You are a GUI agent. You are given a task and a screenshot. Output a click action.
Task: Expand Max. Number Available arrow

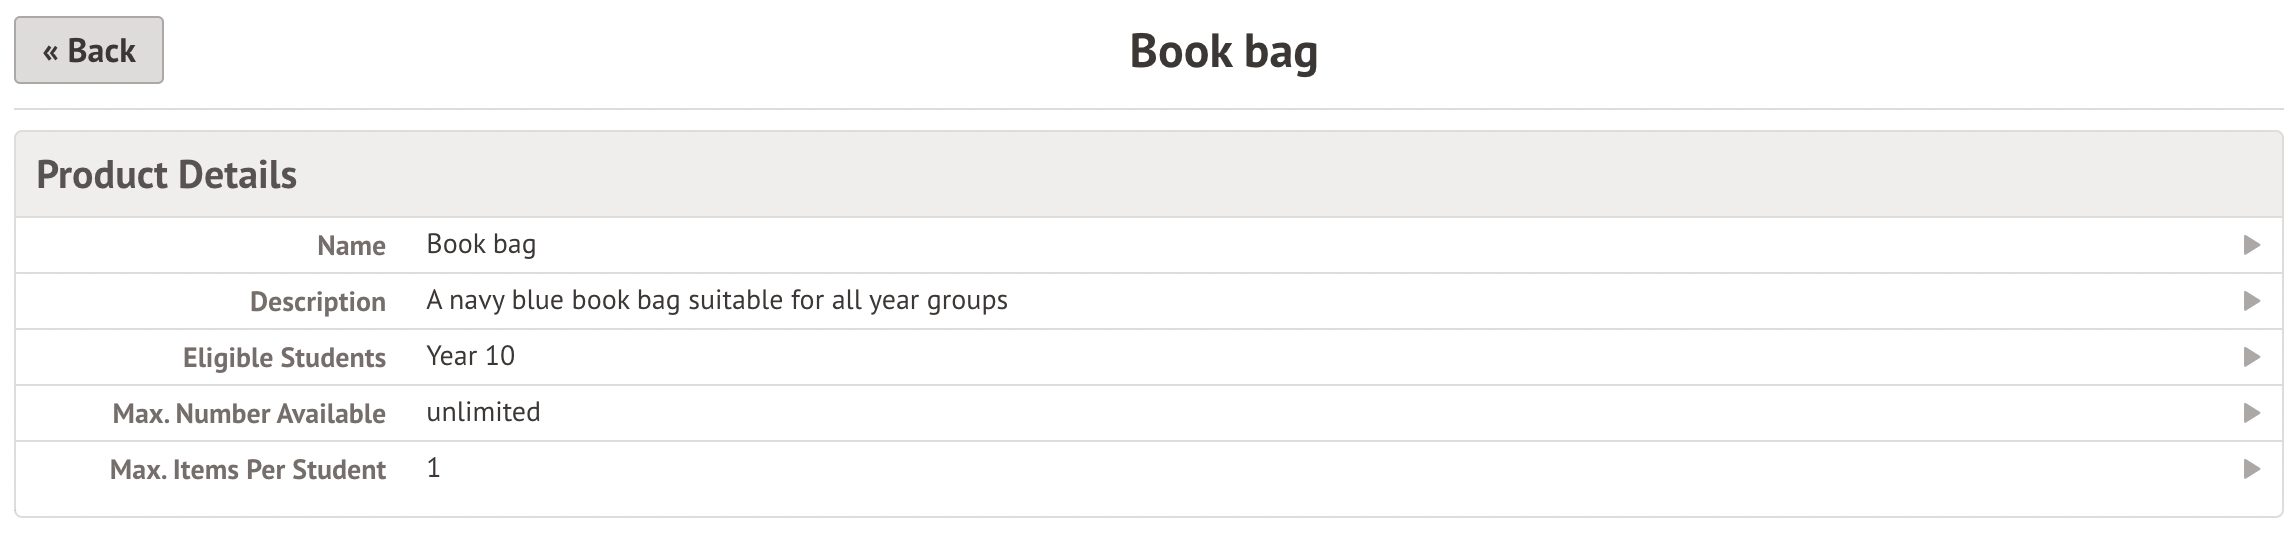click(x=2251, y=413)
